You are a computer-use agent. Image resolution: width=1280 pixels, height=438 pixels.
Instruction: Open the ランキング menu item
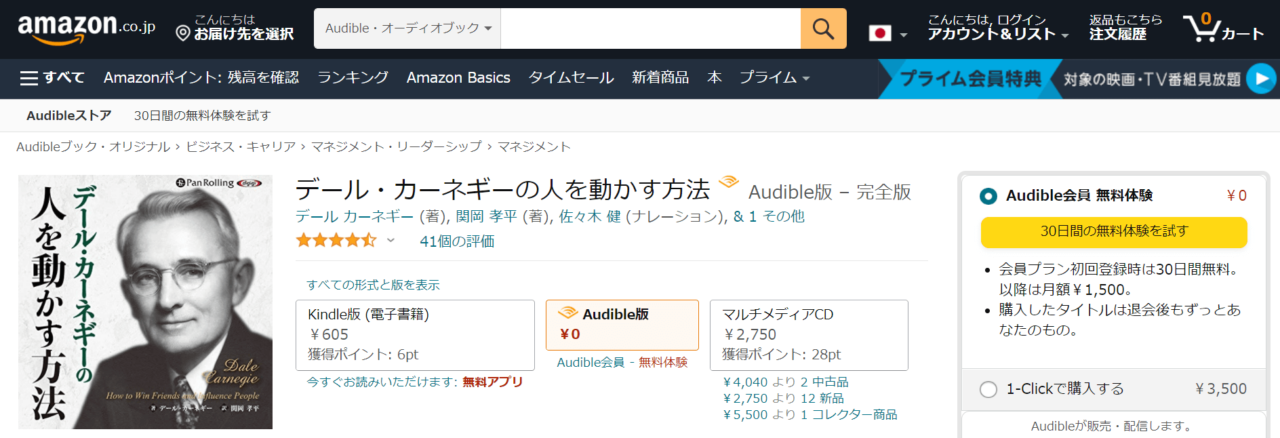coord(353,78)
